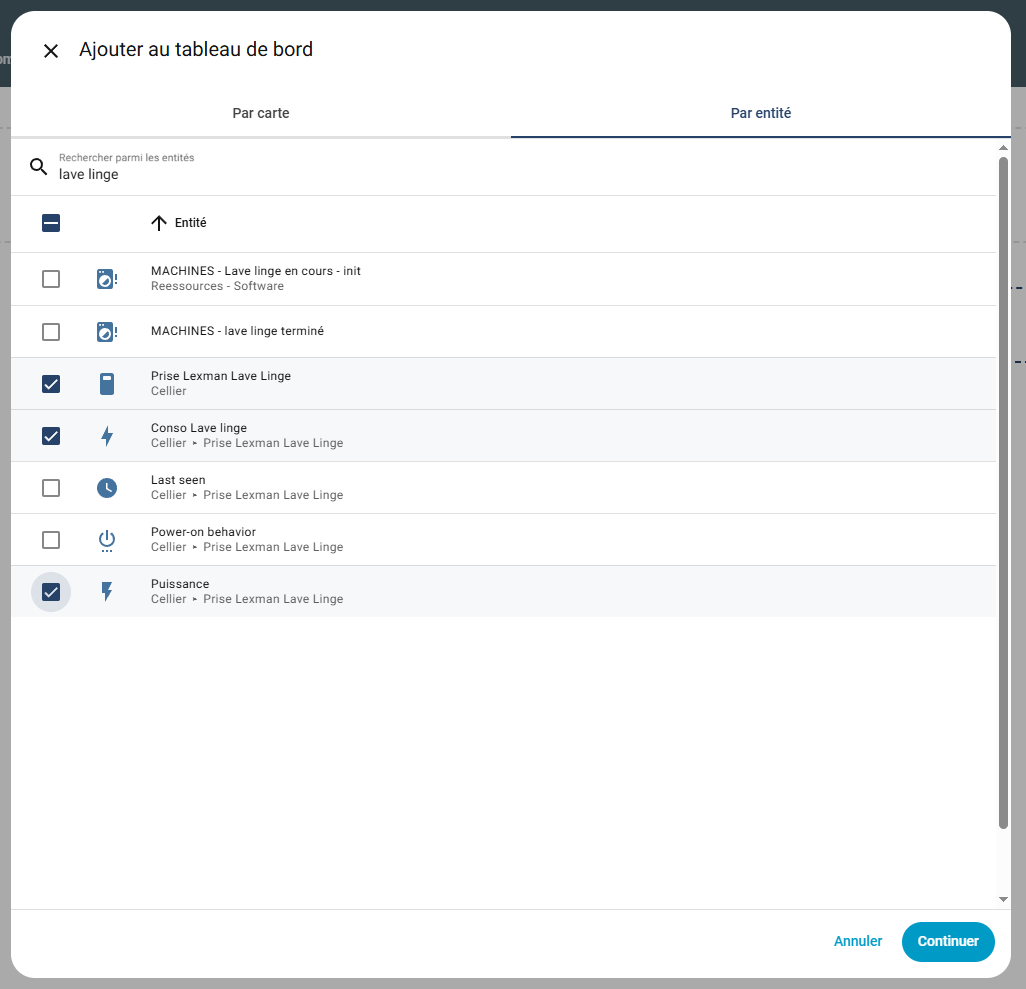The image size is (1026, 989).
Task: Click the magnifying glass search icon
Action: pos(39,167)
